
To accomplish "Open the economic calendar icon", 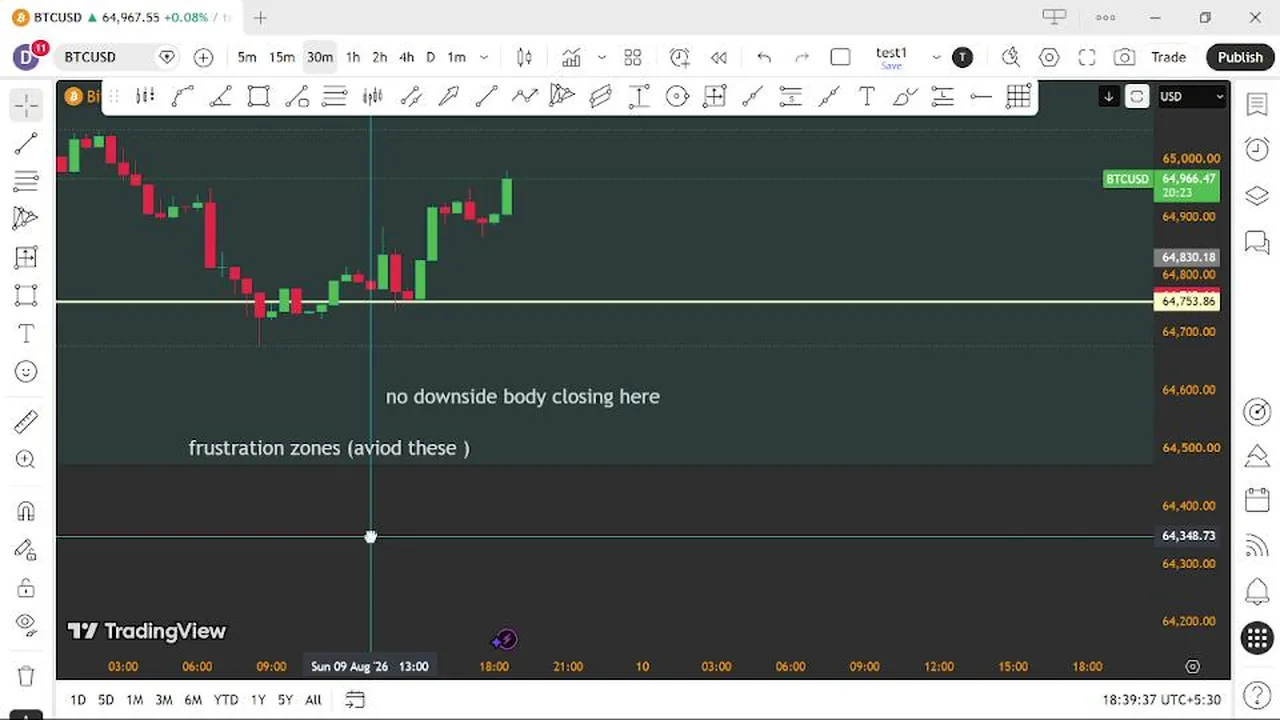I will tap(1257, 499).
